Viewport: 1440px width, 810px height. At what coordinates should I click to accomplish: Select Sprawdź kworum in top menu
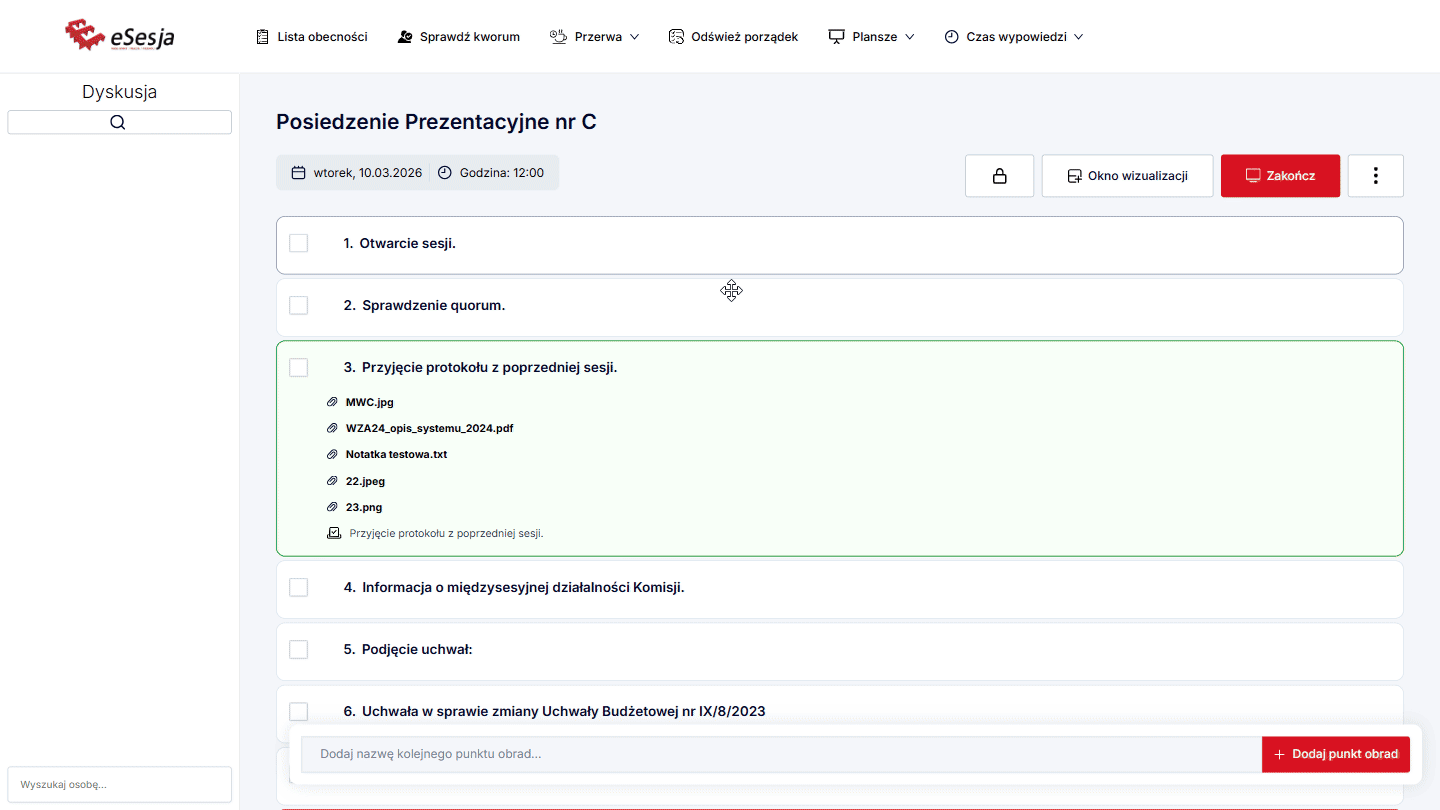[x=459, y=37]
